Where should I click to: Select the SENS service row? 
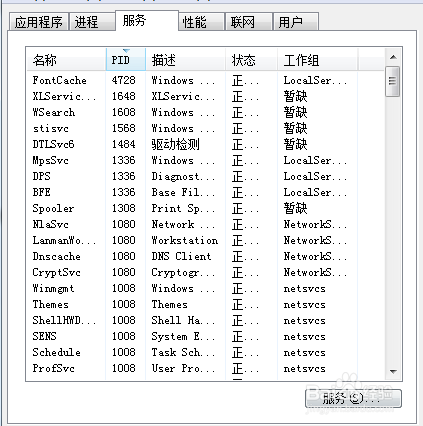click(205, 336)
